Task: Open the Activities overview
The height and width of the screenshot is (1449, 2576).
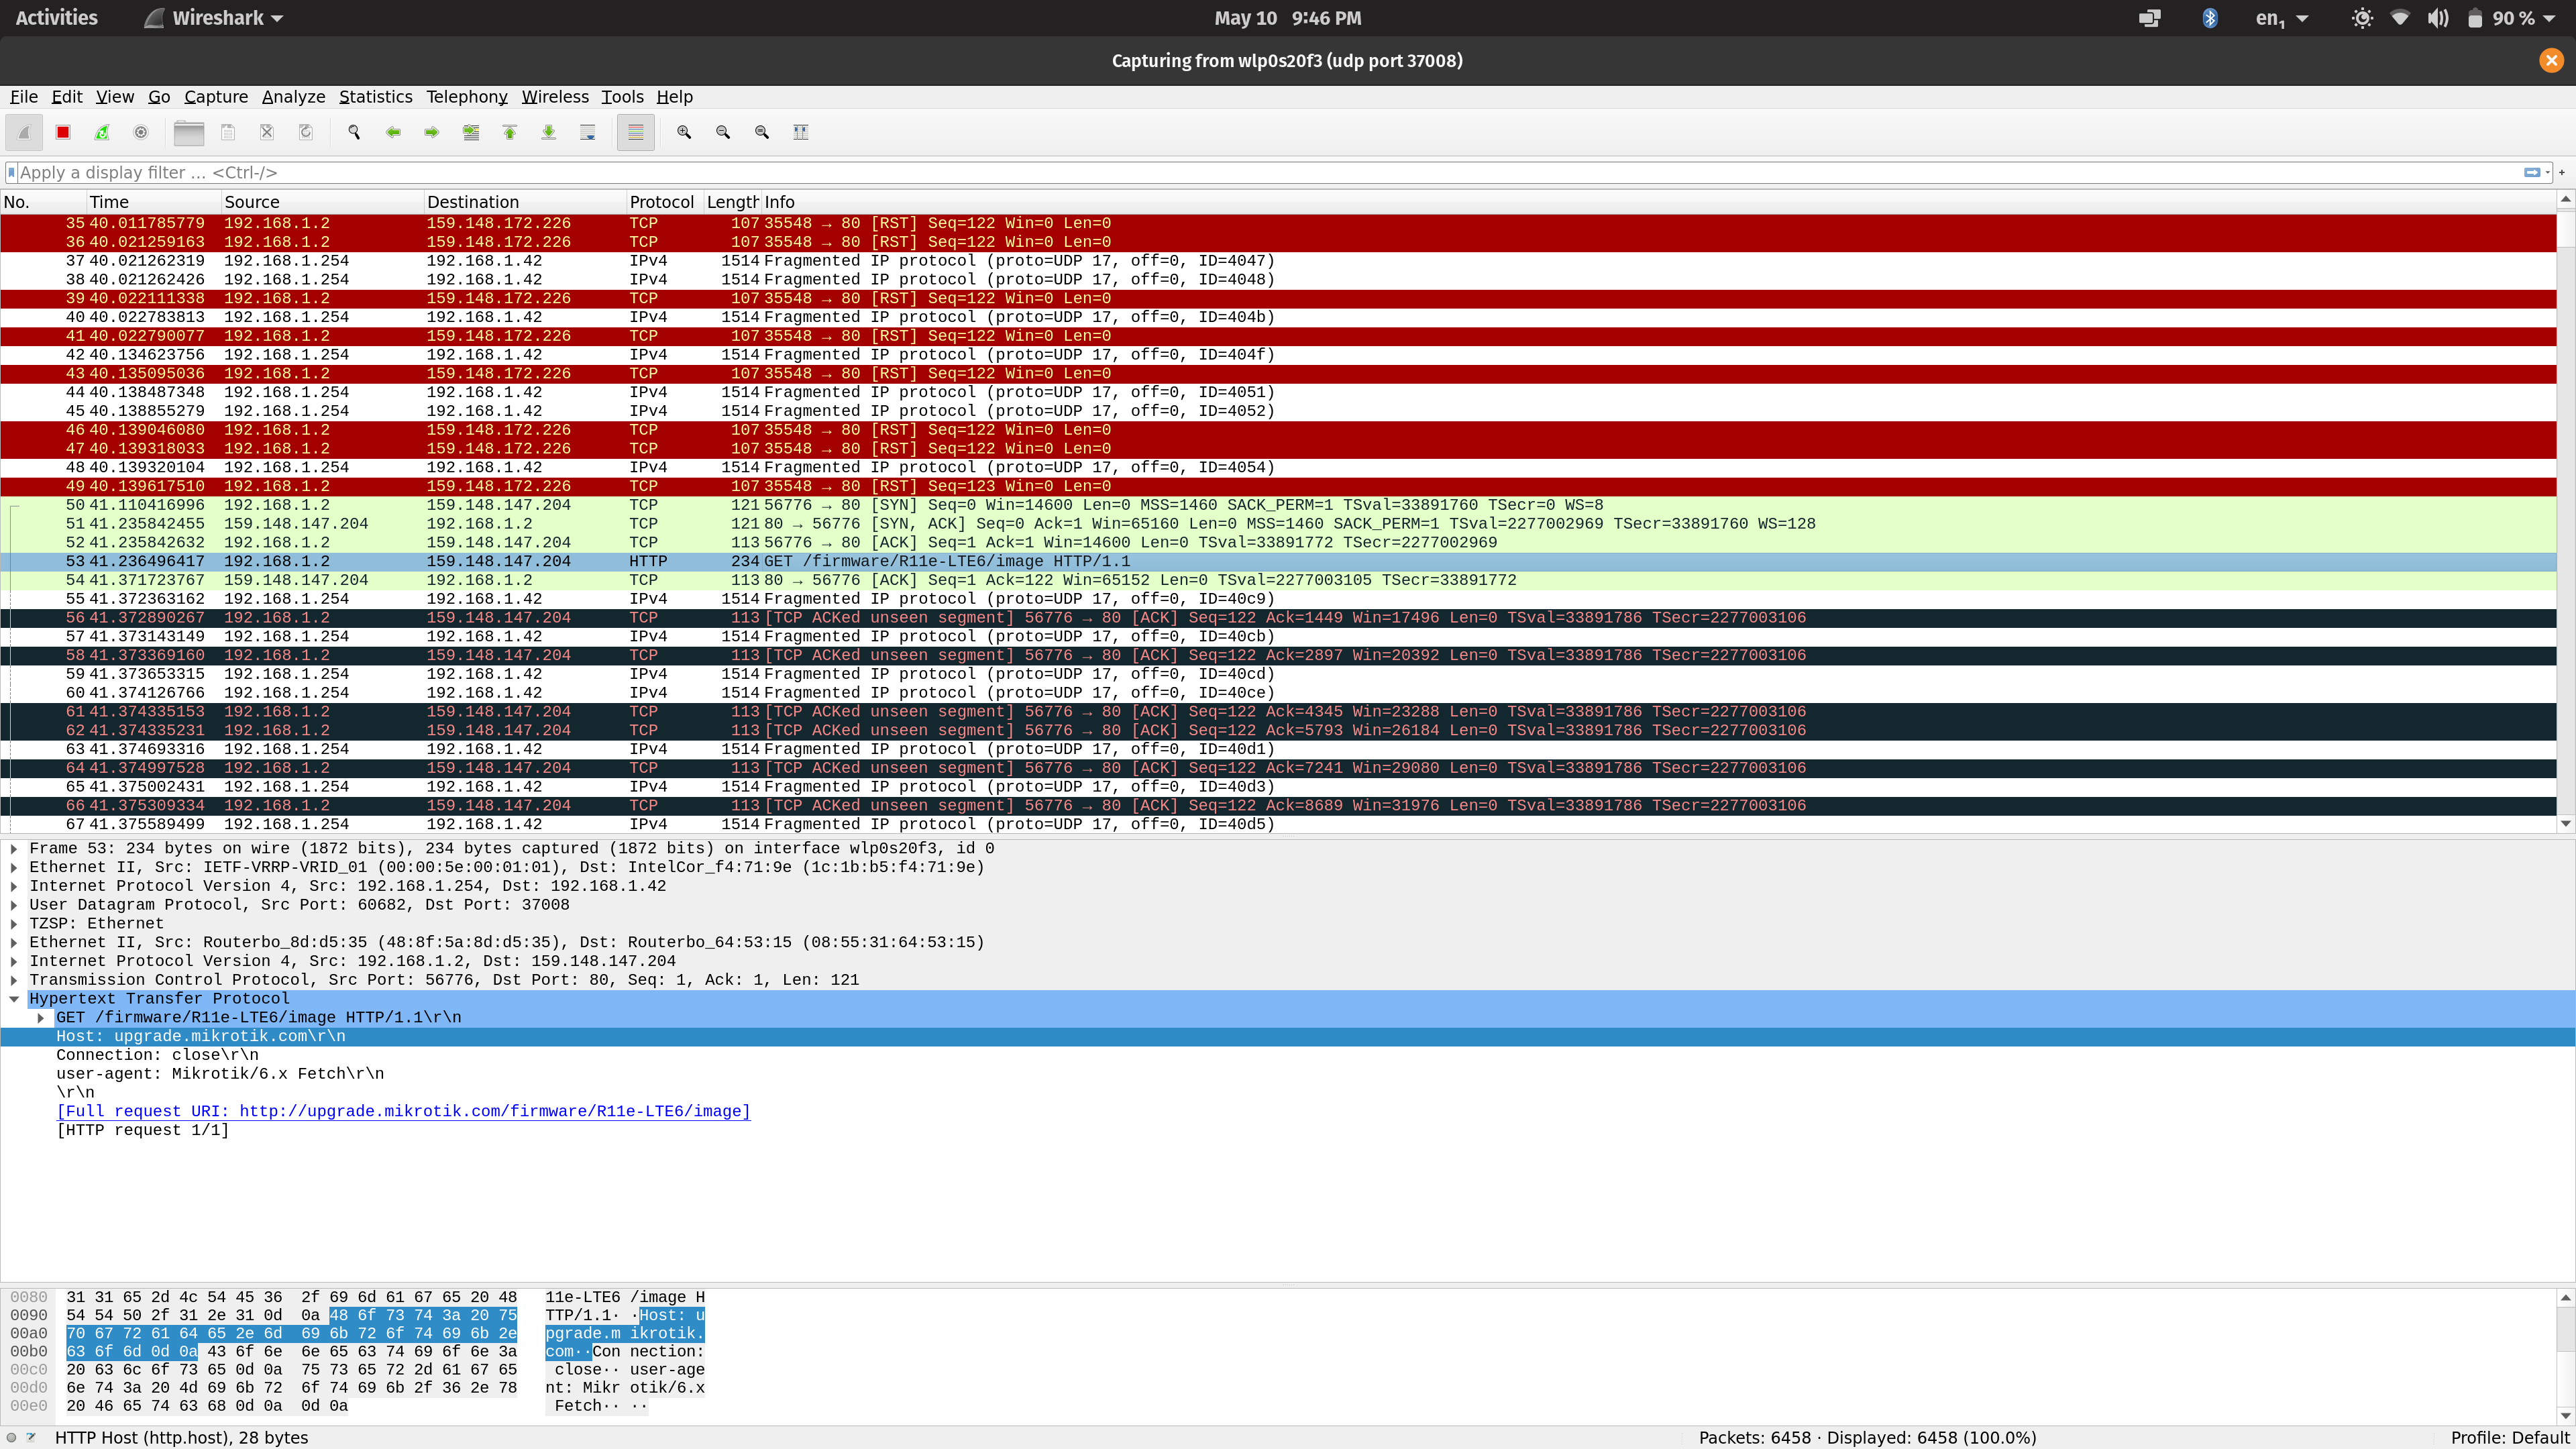Action: 57,18
